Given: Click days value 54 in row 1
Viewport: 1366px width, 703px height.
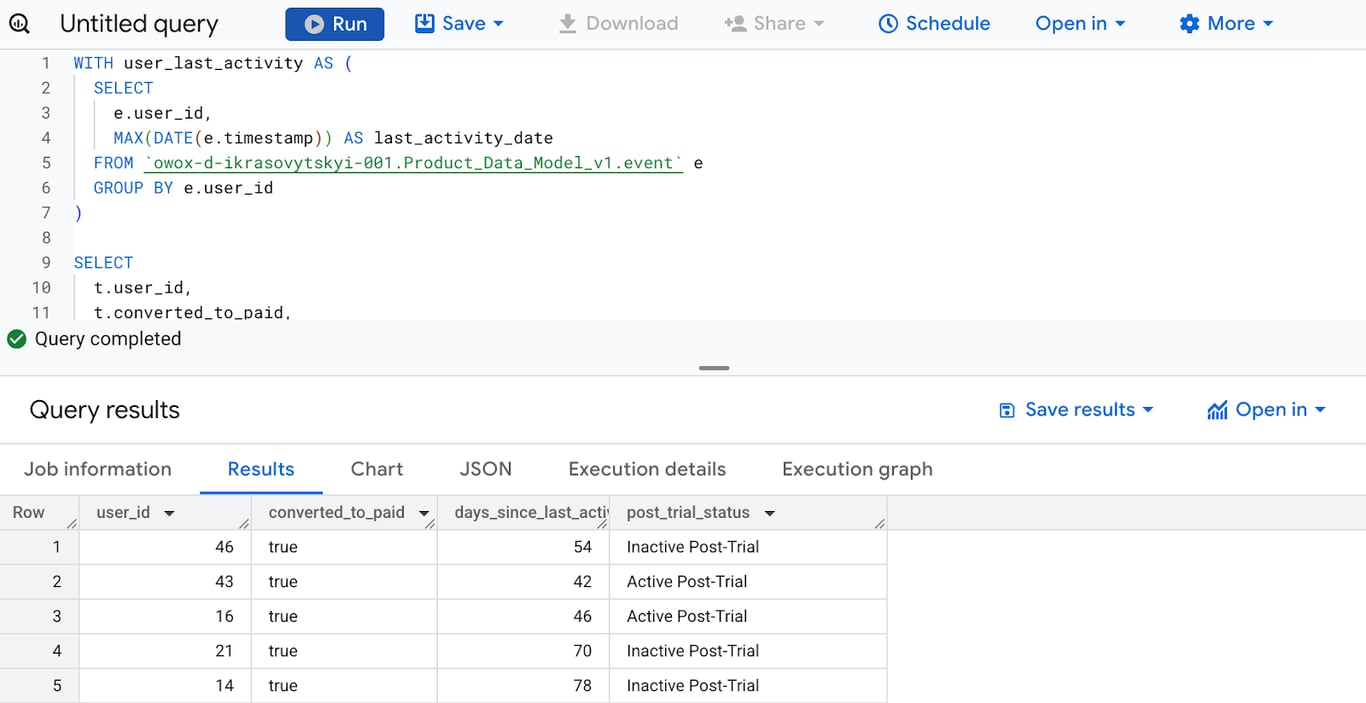Looking at the screenshot, I should 523,547.
